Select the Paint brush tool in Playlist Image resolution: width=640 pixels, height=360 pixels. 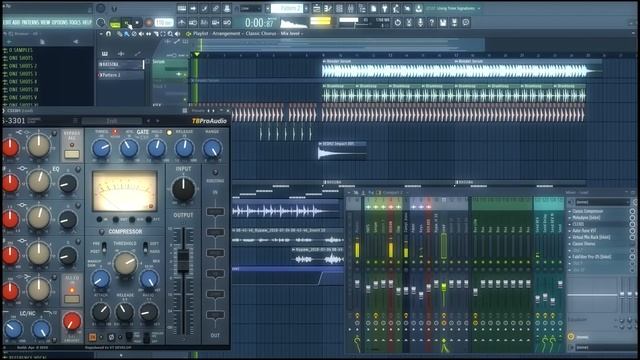pyautogui.click(x=127, y=34)
